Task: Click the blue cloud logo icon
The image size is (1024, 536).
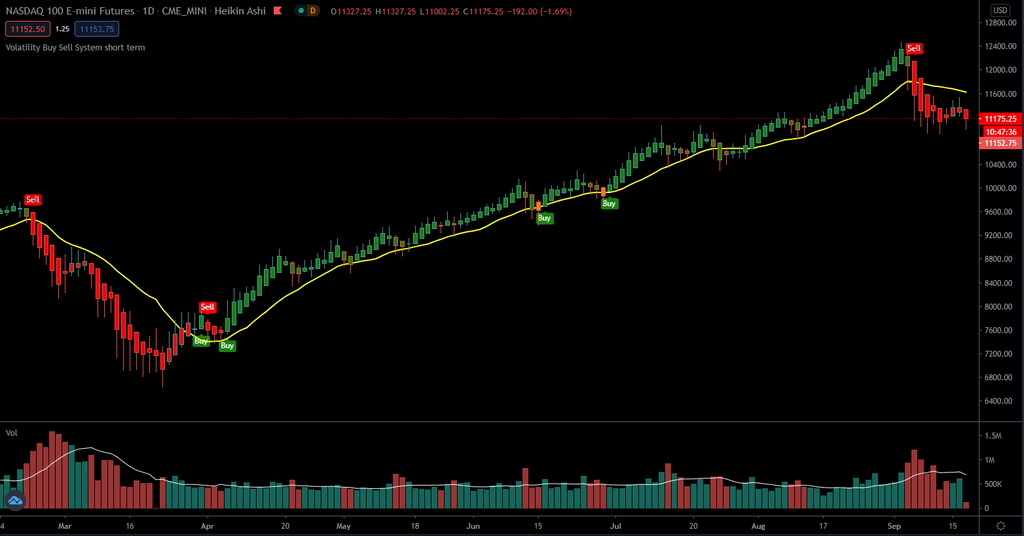Action: tap(14, 501)
